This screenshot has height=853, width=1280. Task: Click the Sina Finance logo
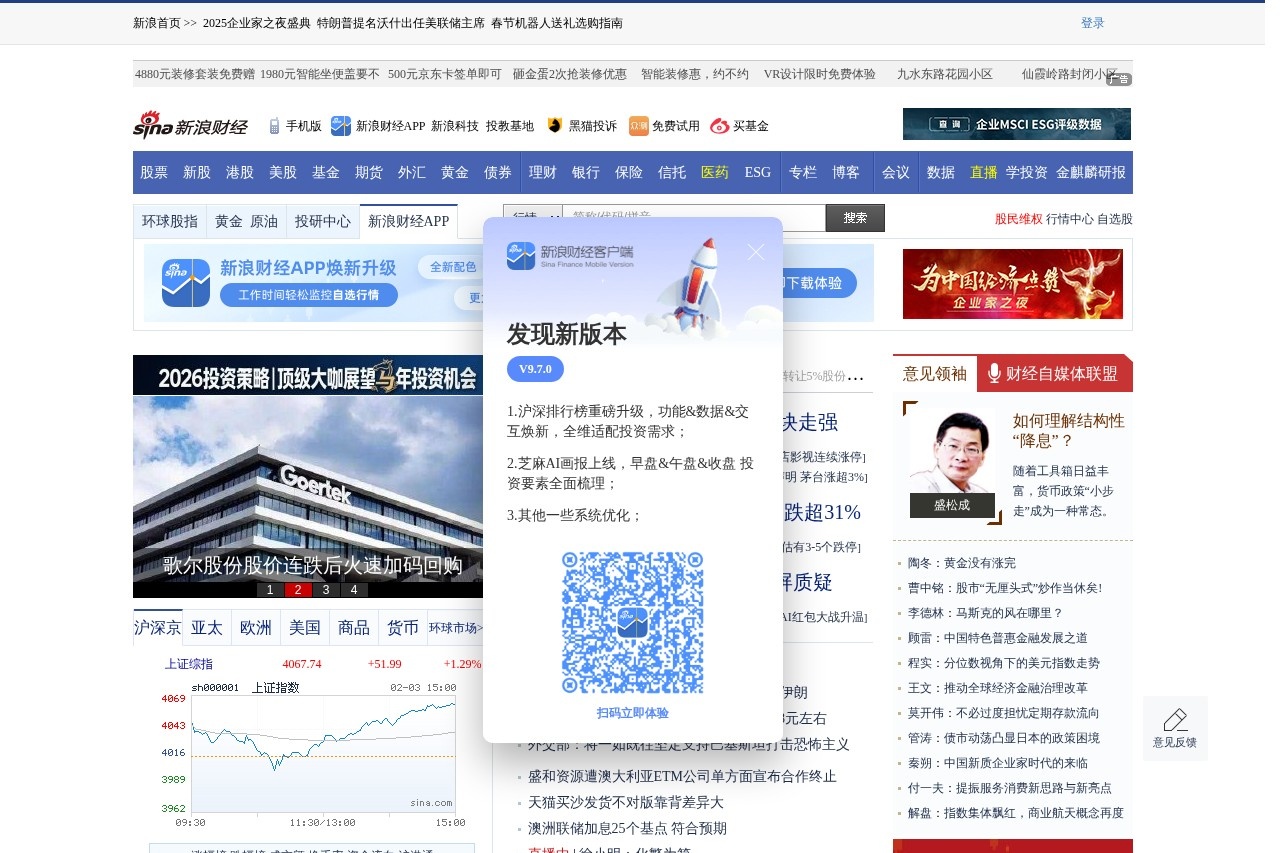point(190,125)
